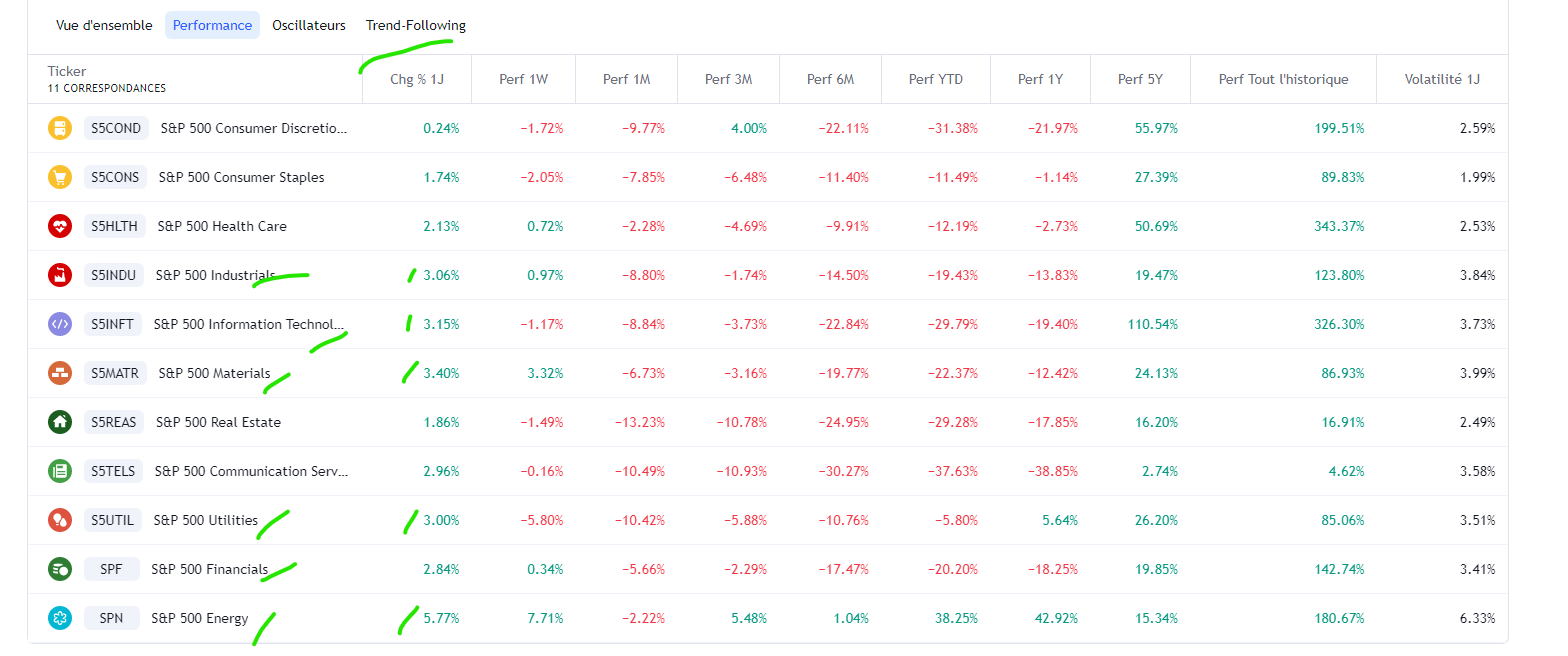Click the Information Technology code icon
Image resolution: width=1568 pixels, height=656 pixels.
pos(60,324)
